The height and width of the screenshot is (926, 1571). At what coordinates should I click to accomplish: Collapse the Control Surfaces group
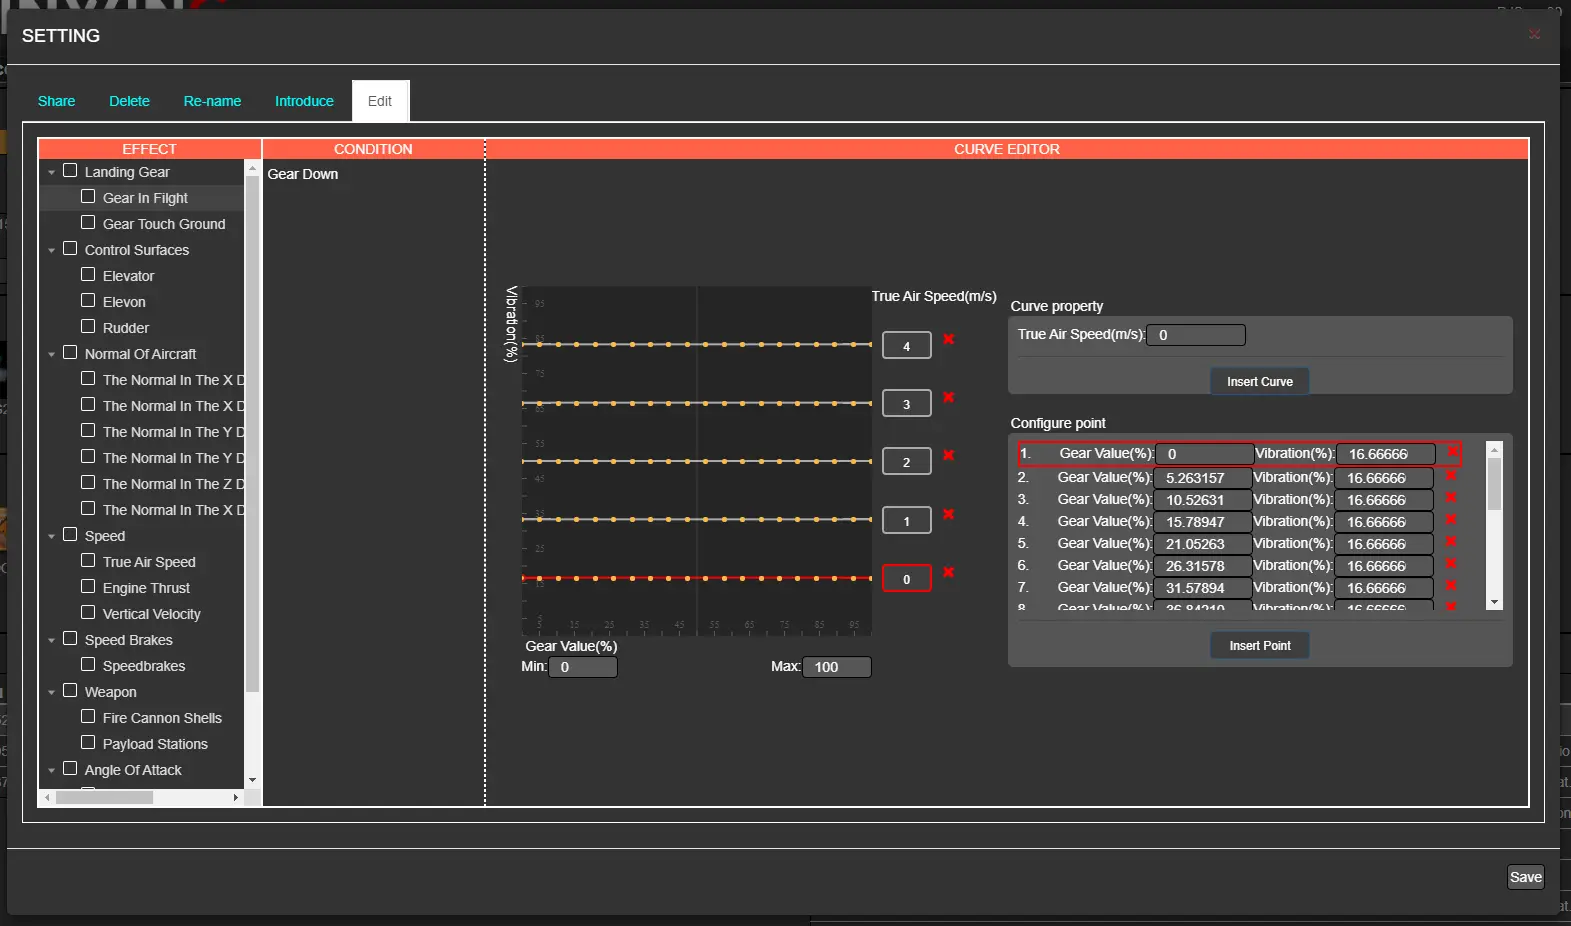tap(51, 251)
